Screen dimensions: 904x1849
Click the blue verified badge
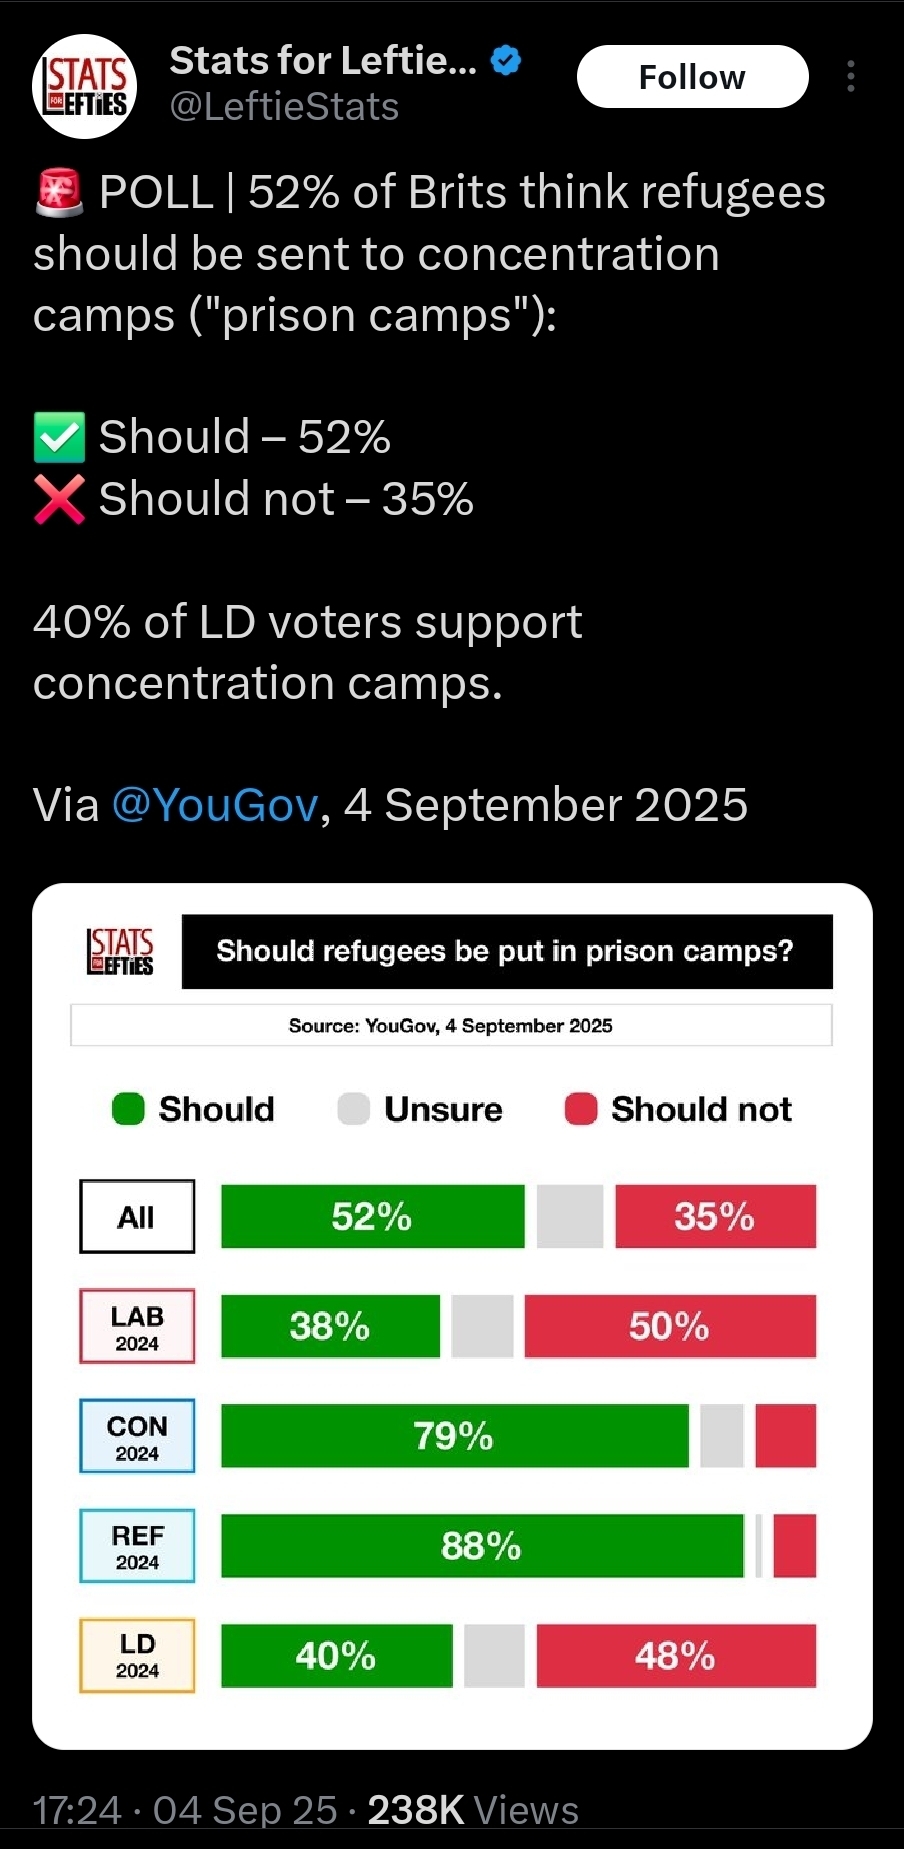[507, 61]
